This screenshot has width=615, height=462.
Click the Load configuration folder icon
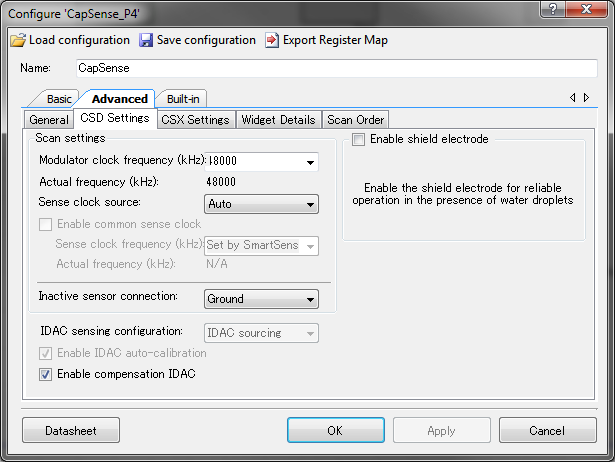click(18, 40)
